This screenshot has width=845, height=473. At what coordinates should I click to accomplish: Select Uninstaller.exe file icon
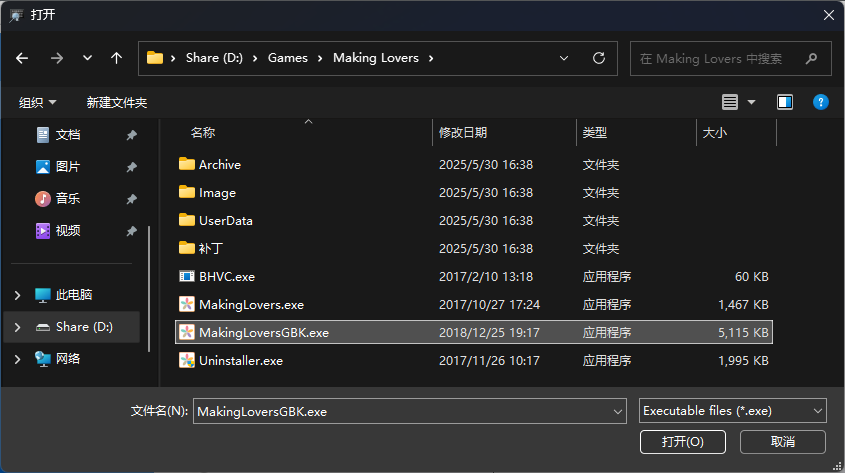click(x=186, y=360)
